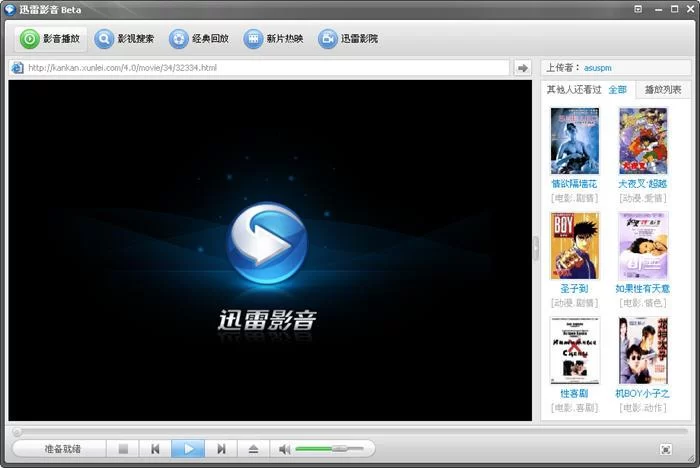Open the title bar dropdown menu icon
700x468 pixels.
pyautogui.click(x=638, y=9)
